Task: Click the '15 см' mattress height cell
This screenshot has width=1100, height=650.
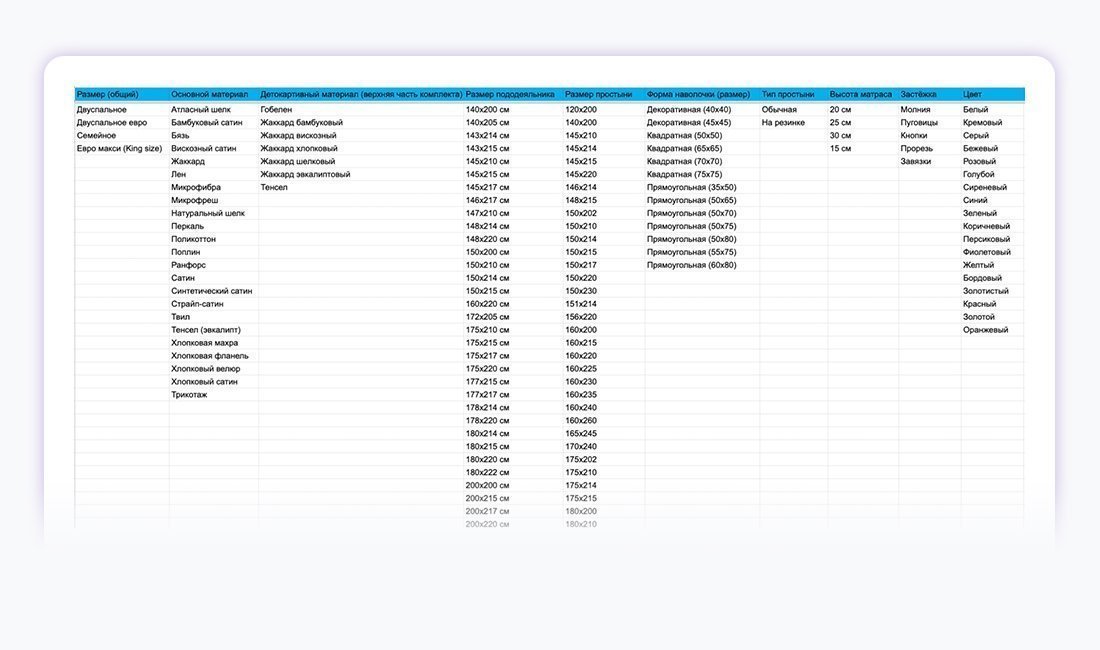Action: 840,149
